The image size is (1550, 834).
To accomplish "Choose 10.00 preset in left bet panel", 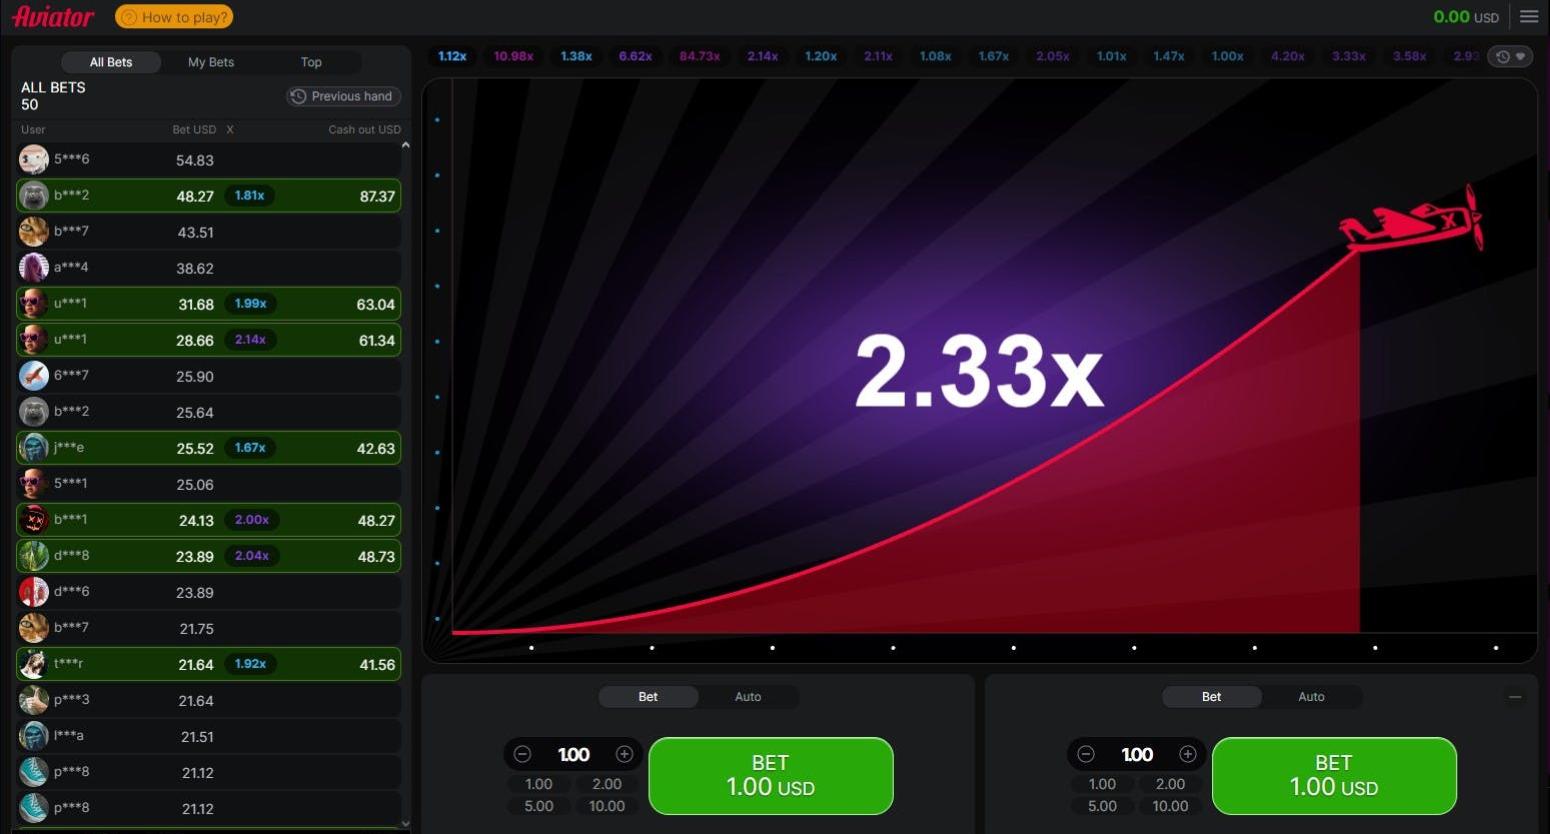I will [x=606, y=806].
